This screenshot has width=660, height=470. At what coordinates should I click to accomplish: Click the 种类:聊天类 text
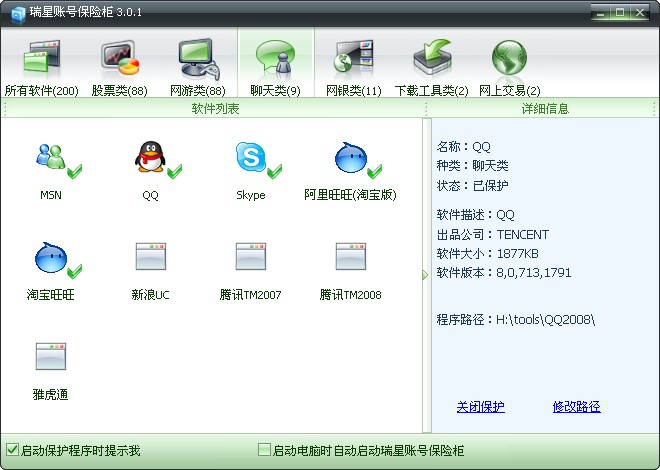(472, 165)
